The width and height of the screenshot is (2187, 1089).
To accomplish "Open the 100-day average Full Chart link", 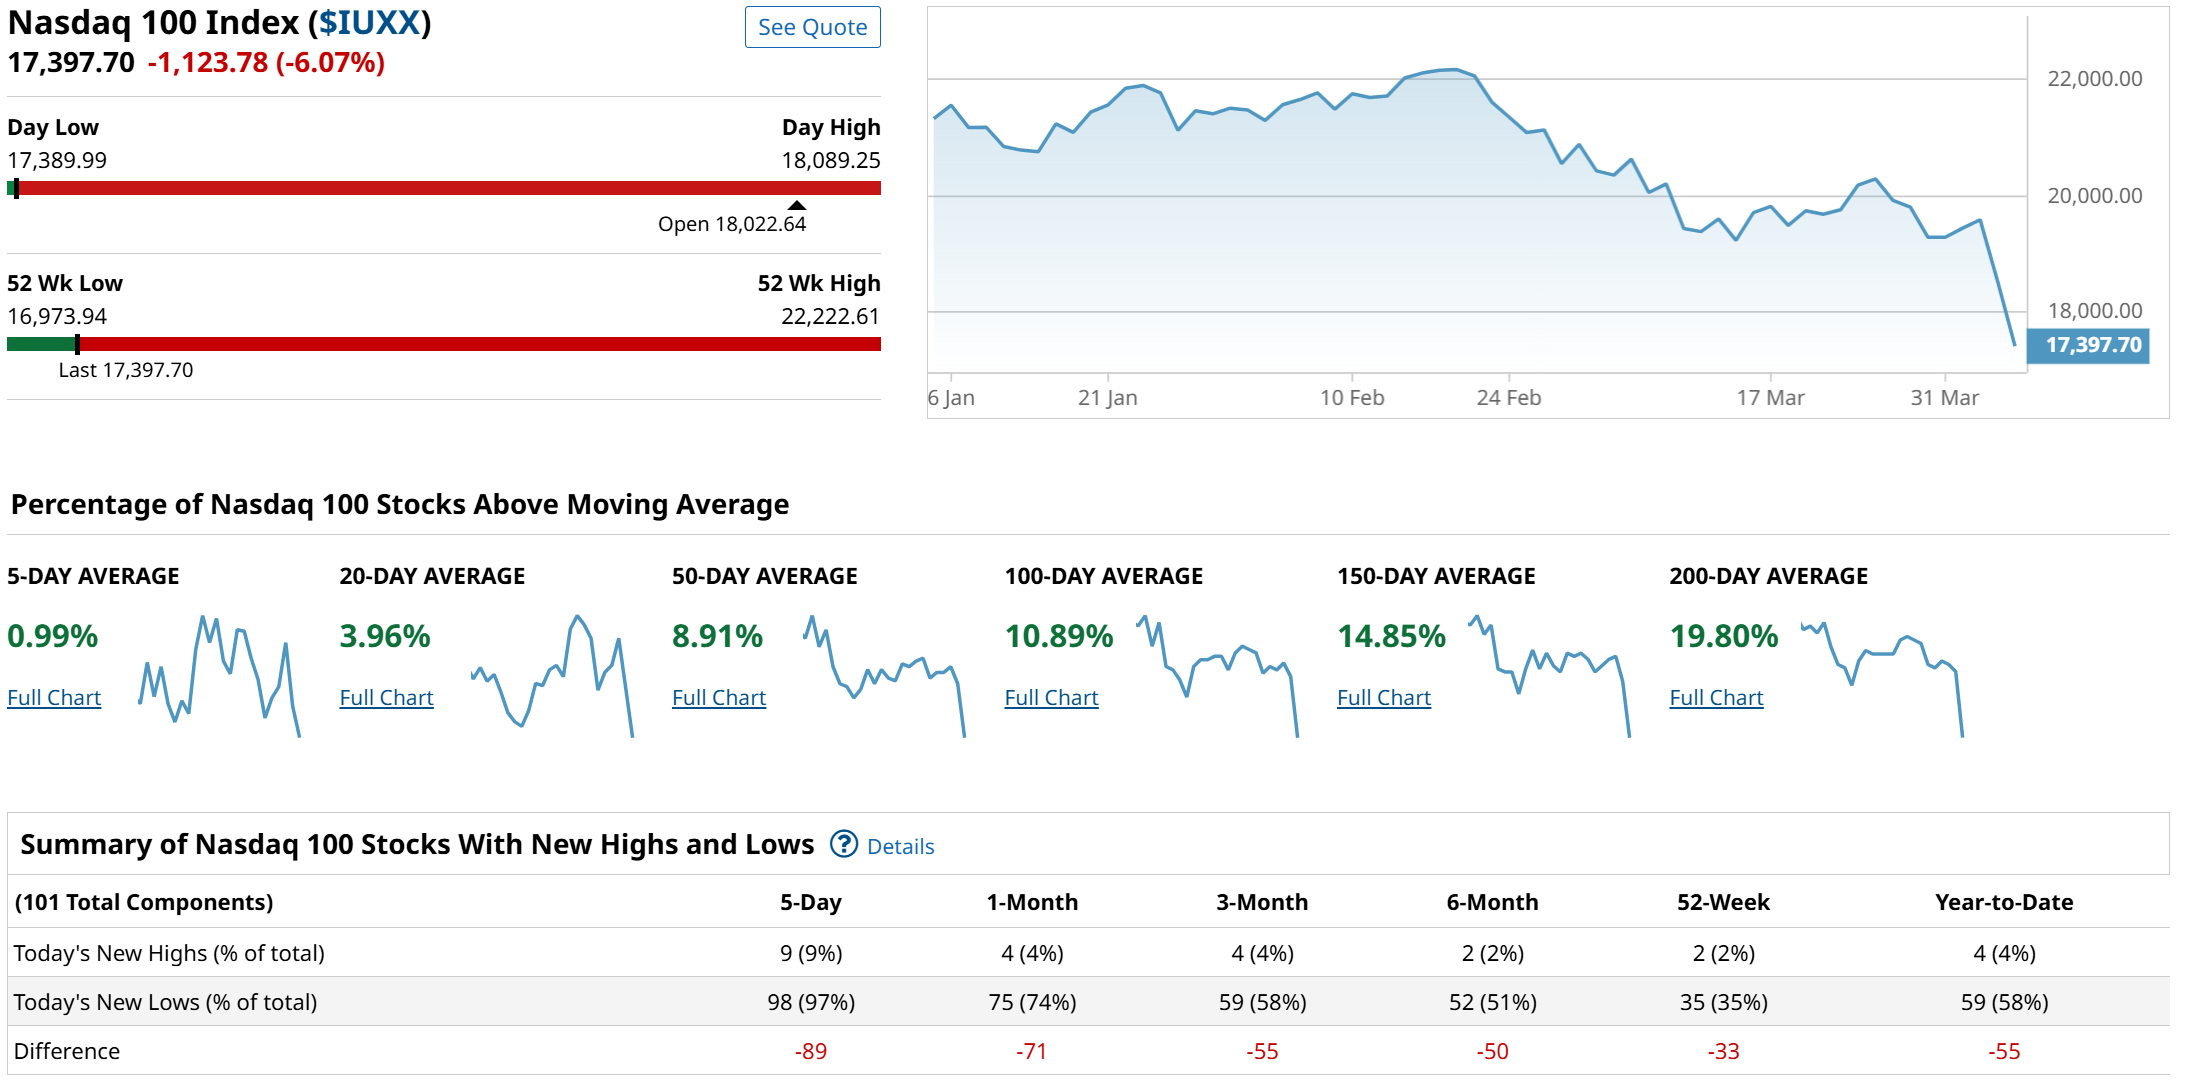I will [1051, 697].
